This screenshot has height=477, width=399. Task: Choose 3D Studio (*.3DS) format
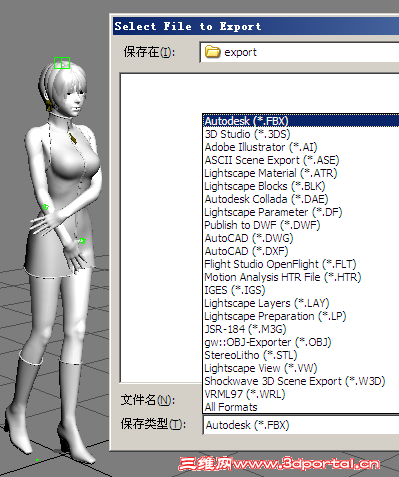(x=301, y=134)
